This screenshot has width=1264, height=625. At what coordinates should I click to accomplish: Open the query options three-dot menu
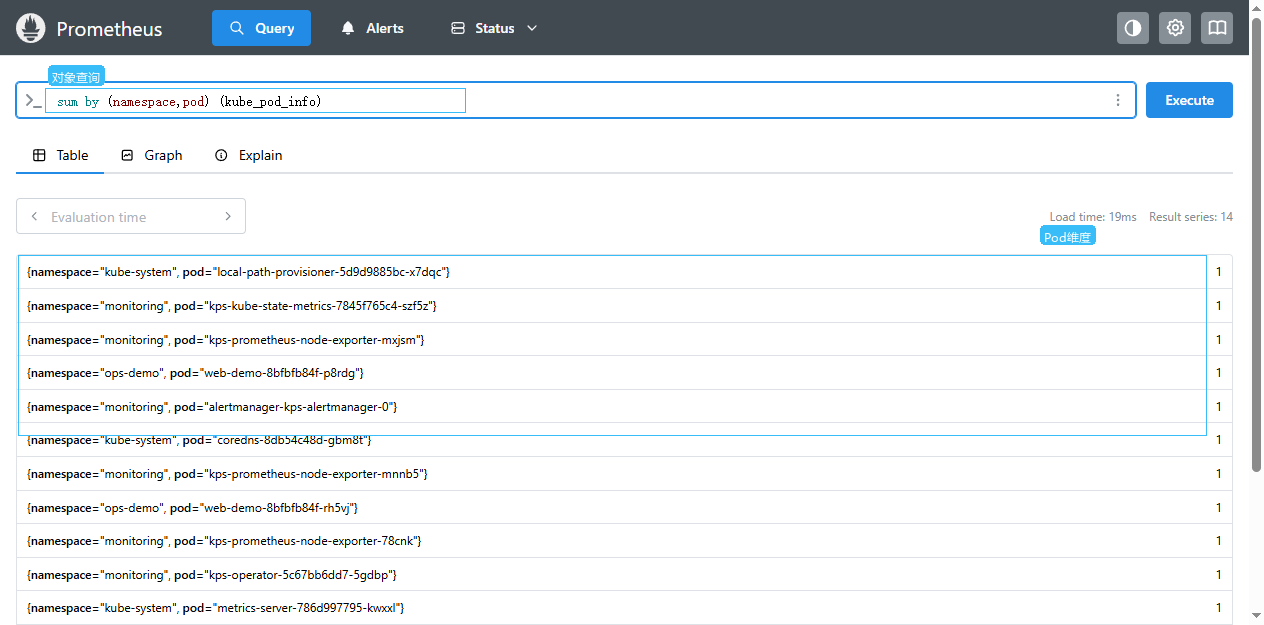click(x=1118, y=100)
